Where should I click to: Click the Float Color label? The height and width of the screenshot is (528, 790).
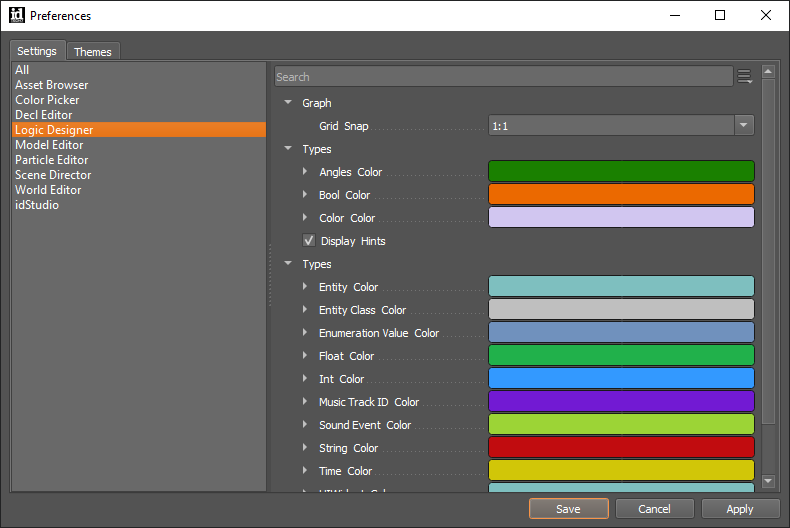(x=346, y=356)
